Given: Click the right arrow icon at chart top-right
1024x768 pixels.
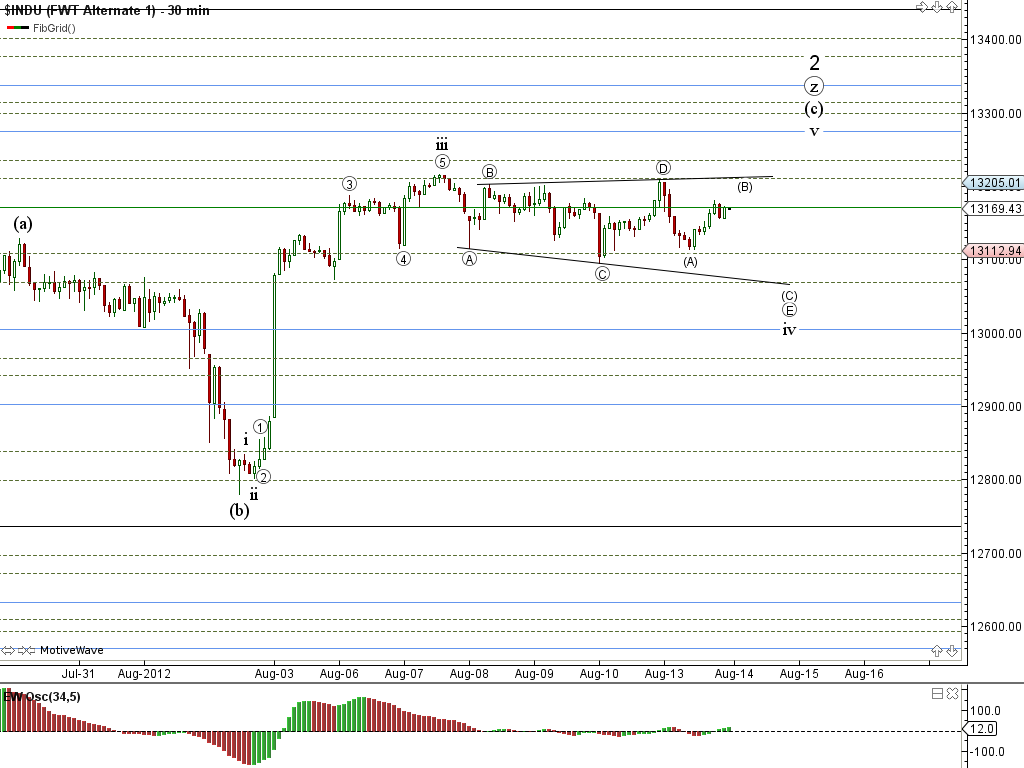Looking at the screenshot, I should click(x=922, y=8).
